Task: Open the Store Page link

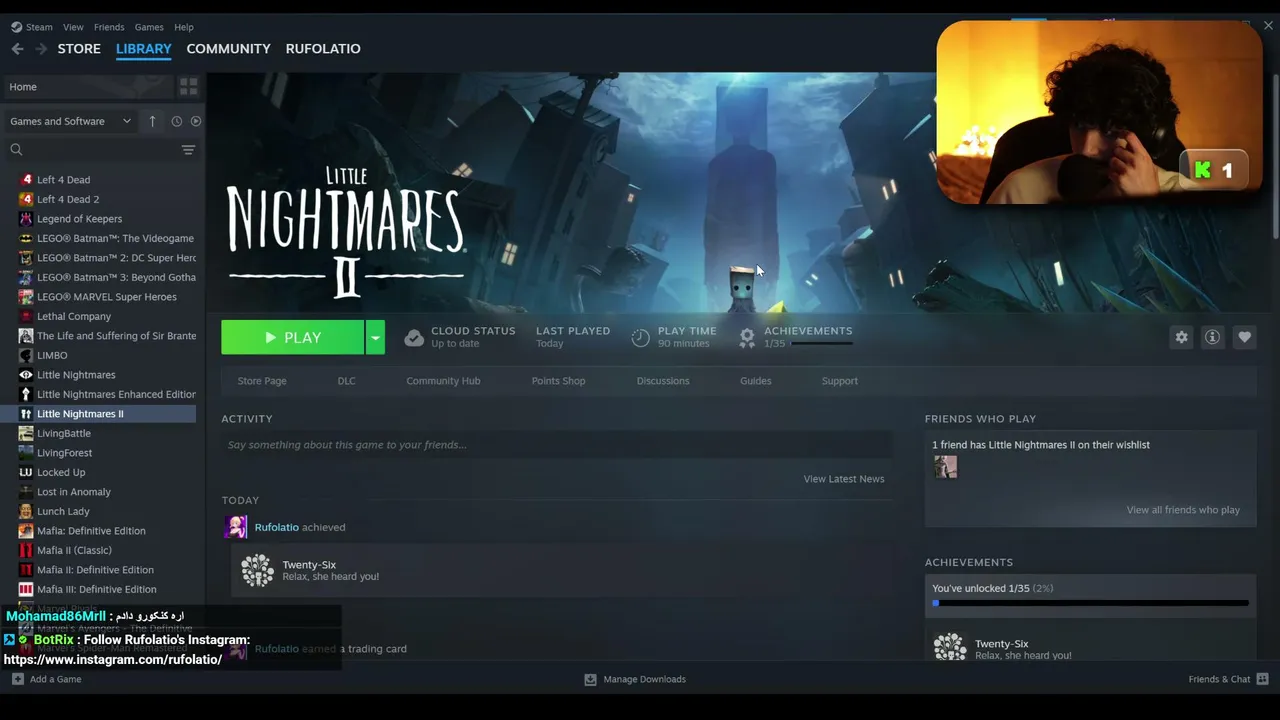Action: coord(262,381)
